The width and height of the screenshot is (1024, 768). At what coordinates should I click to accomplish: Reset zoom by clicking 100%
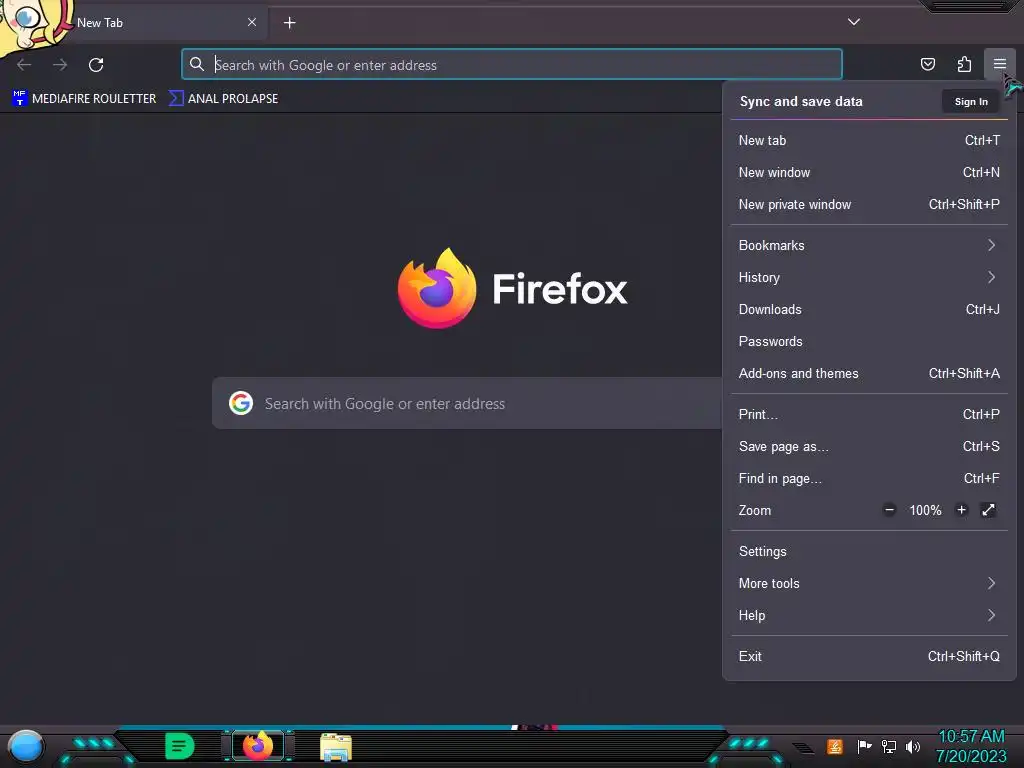click(x=925, y=510)
